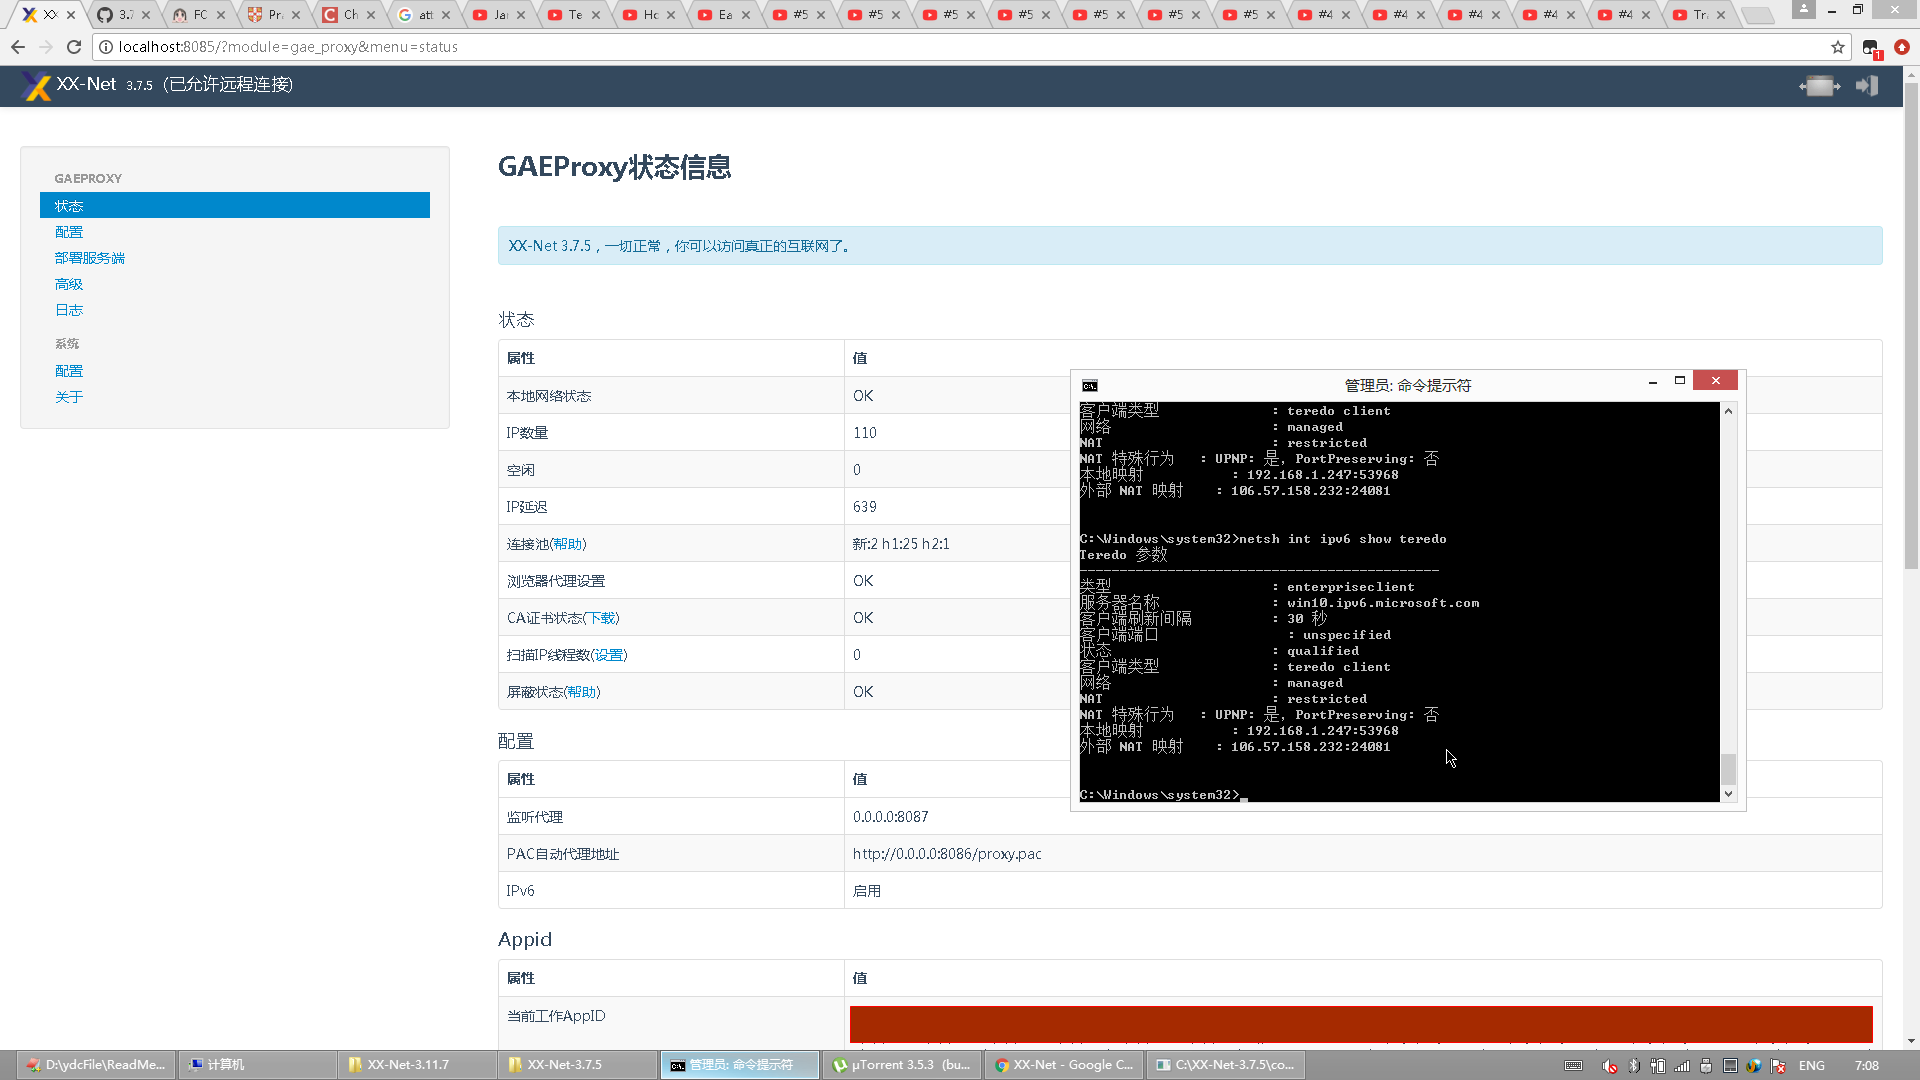Click the 0.0.0.0:8087 监听代理 value
The width and height of the screenshot is (1920, 1080).
click(x=890, y=817)
